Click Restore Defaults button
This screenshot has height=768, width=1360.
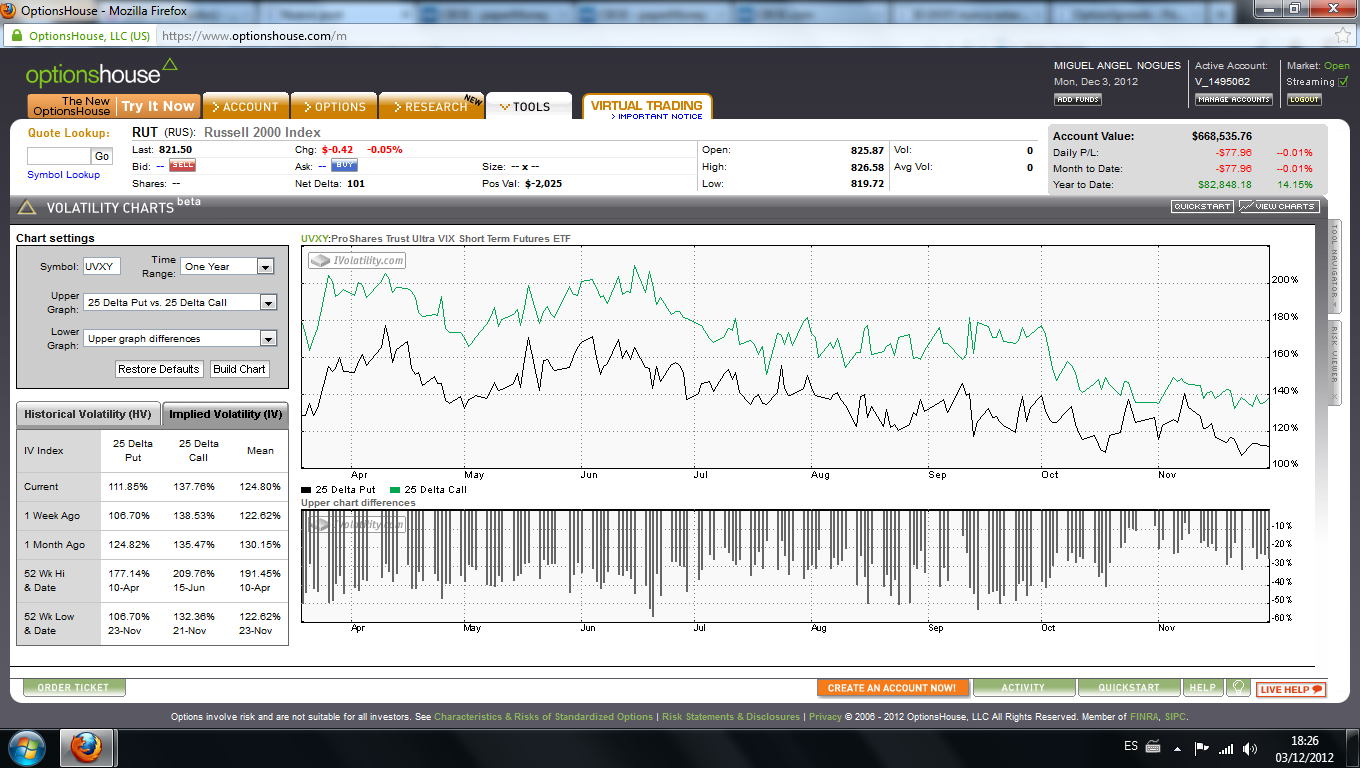(x=159, y=369)
